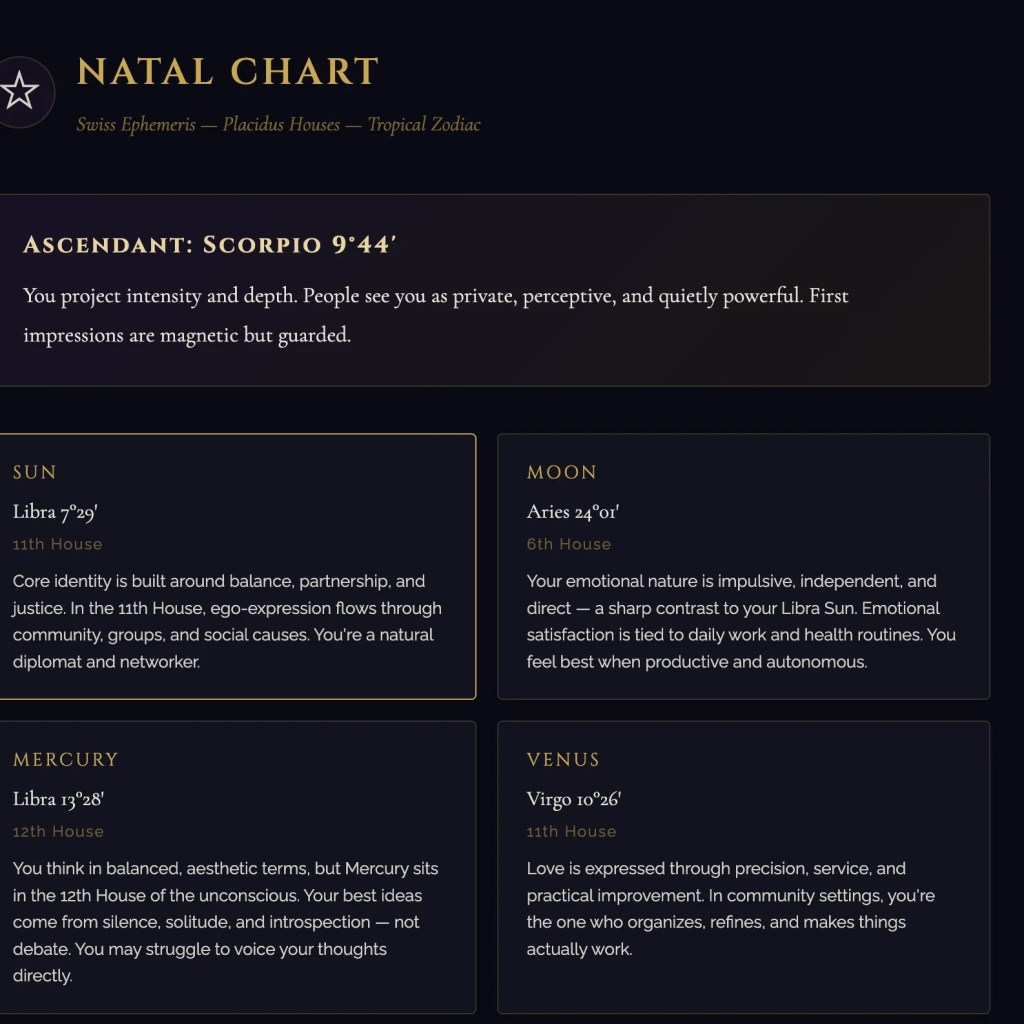Image resolution: width=1024 pixels, height=1024 pixels.
Task: Click the 12th House label under Mercury
Action: click(58, 831)
